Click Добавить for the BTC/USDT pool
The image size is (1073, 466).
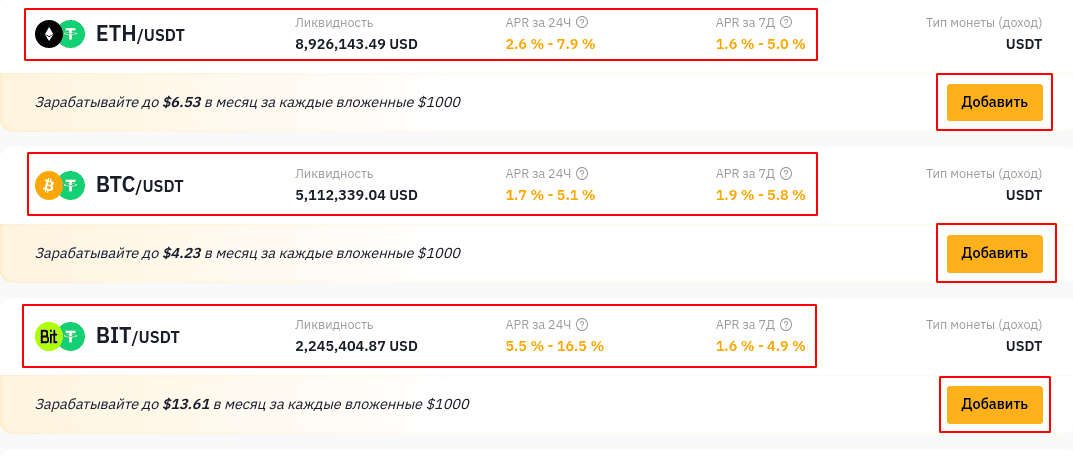click(x=994, y=254)
